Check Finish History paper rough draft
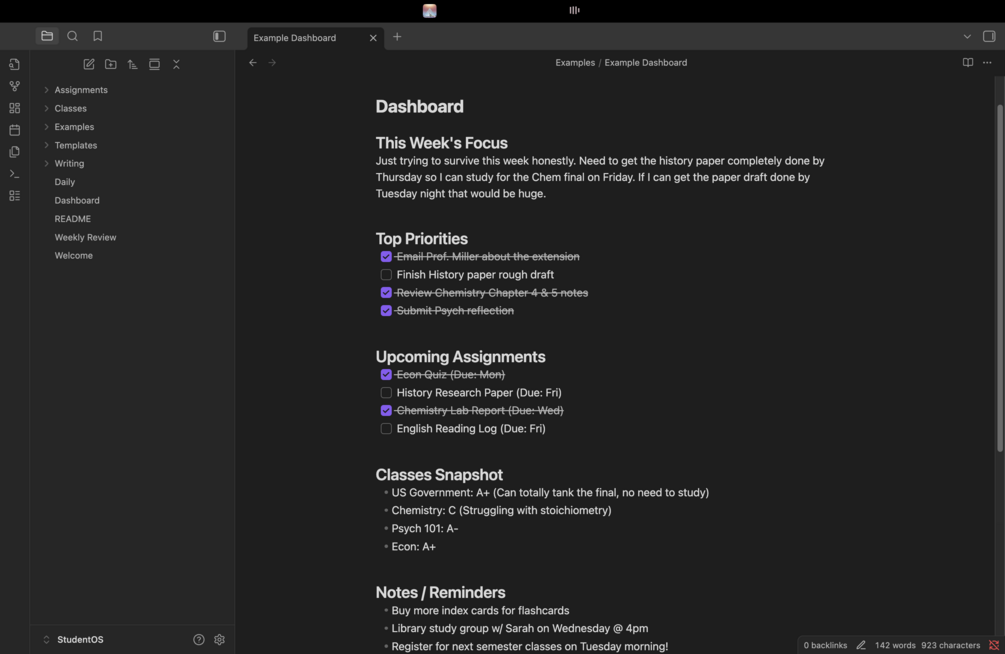 tap(386, 275)
